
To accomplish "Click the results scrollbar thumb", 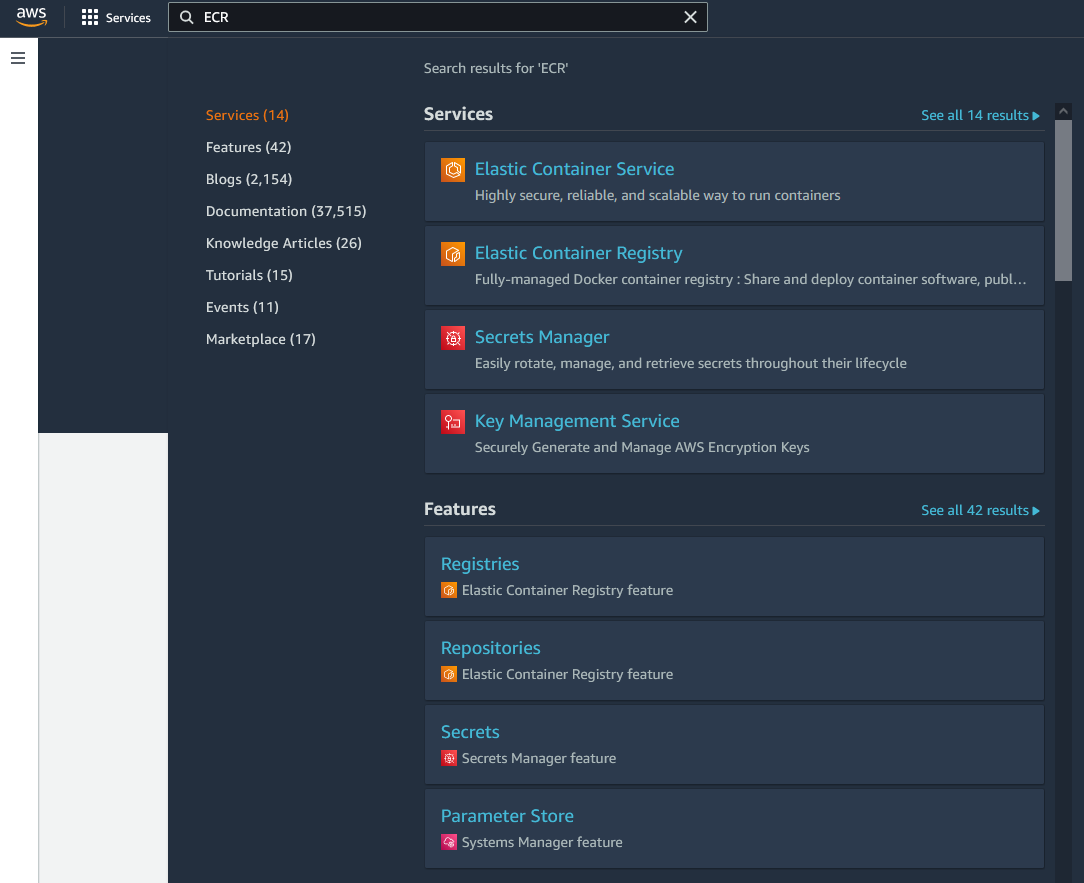I will tap(1063, 201).
